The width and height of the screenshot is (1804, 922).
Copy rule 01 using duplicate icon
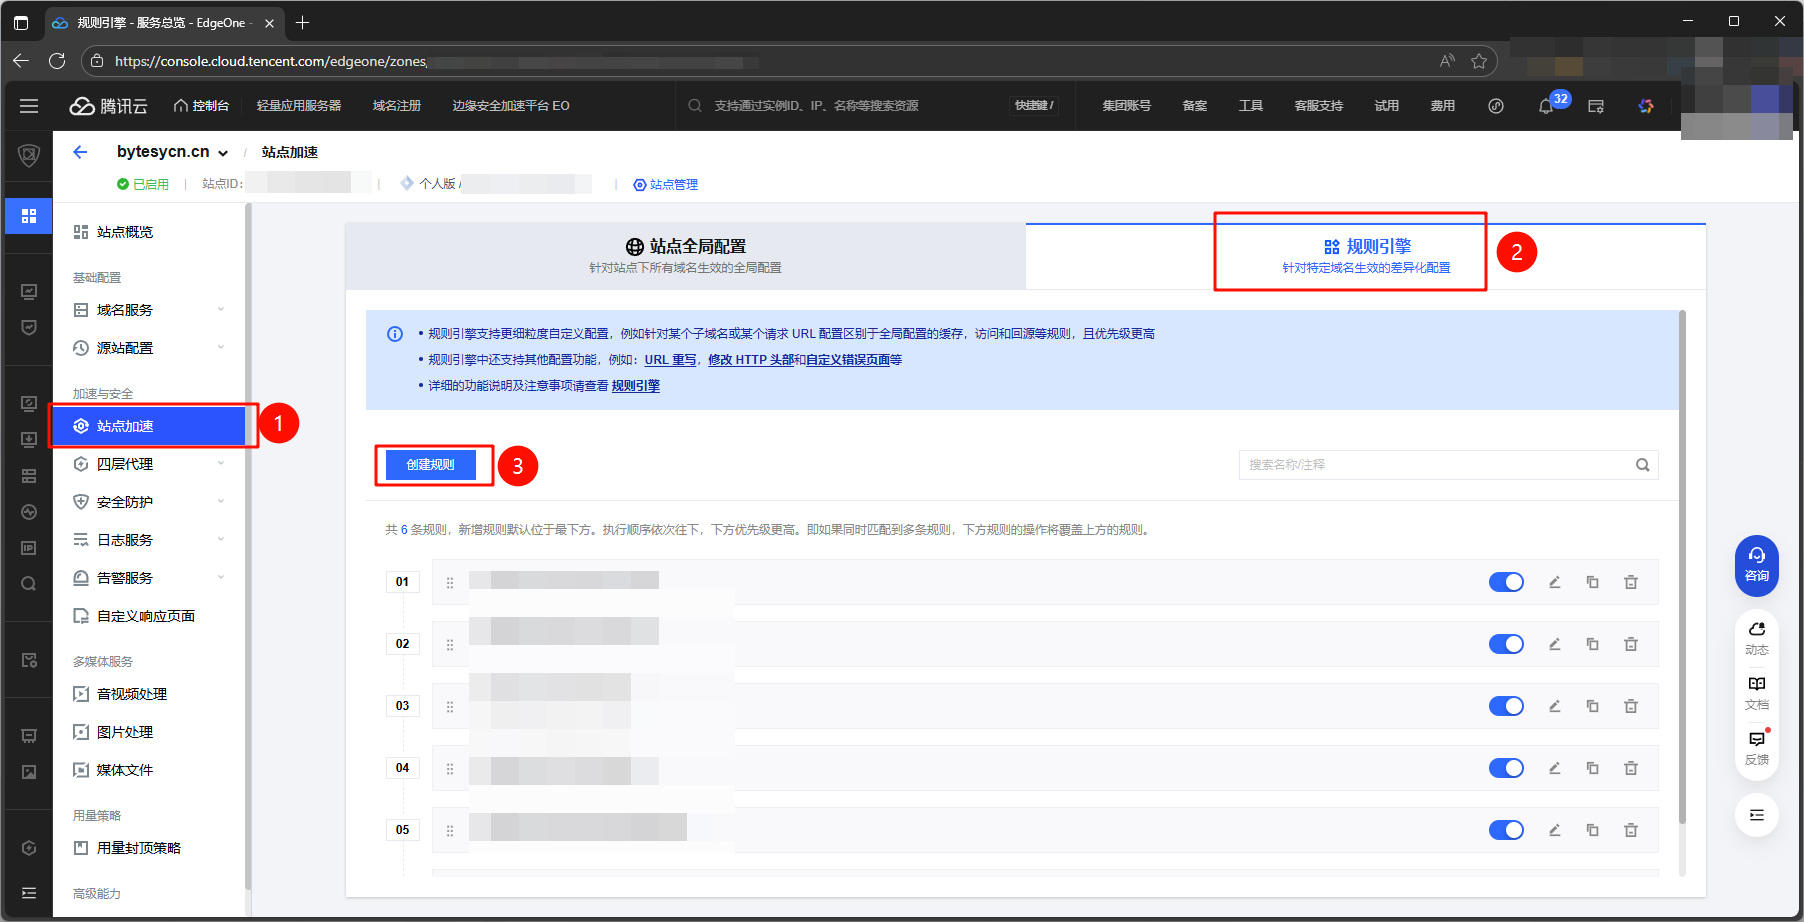pyautogui.click(x=1593, y=582)
